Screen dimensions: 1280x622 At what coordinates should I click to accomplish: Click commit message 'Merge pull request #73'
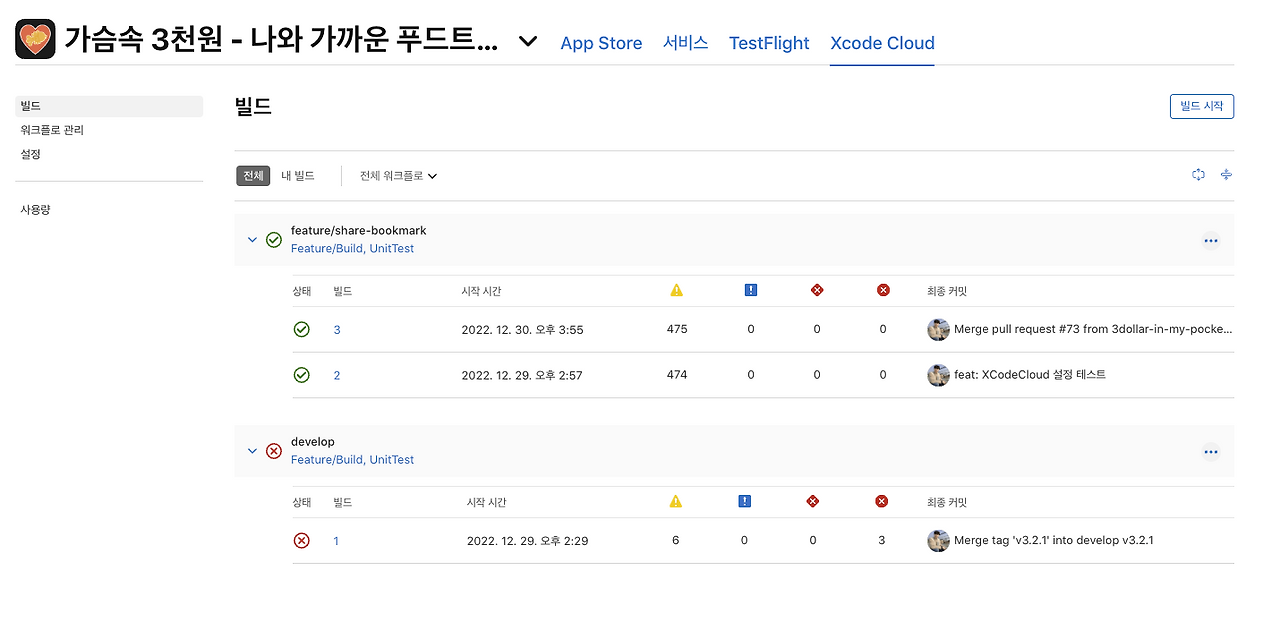click(1093, 329)
